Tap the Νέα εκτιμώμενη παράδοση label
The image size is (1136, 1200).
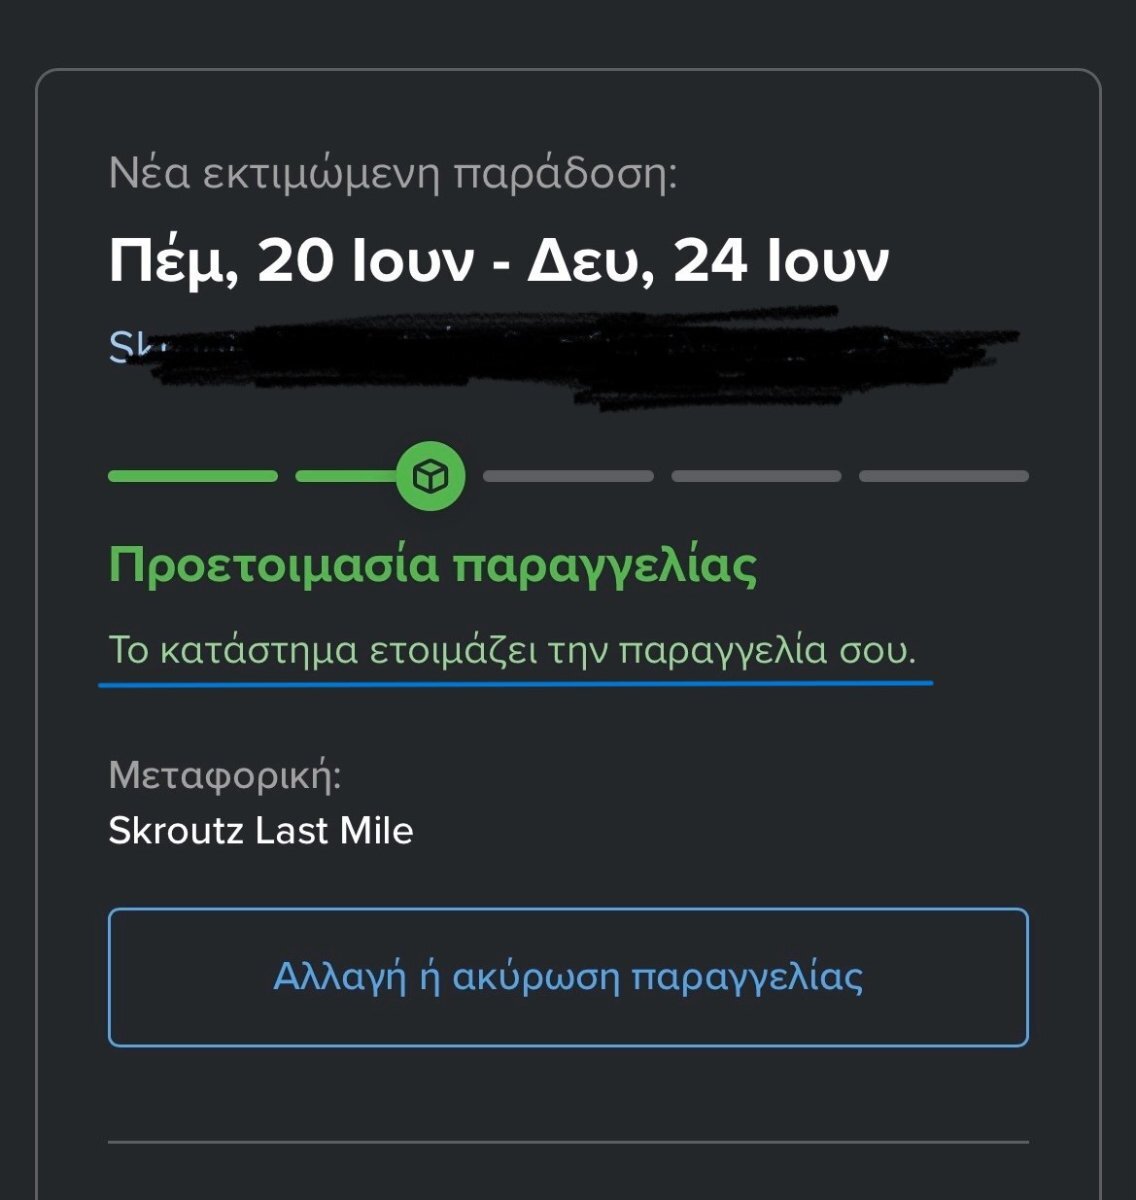click(x=393, y=174)
